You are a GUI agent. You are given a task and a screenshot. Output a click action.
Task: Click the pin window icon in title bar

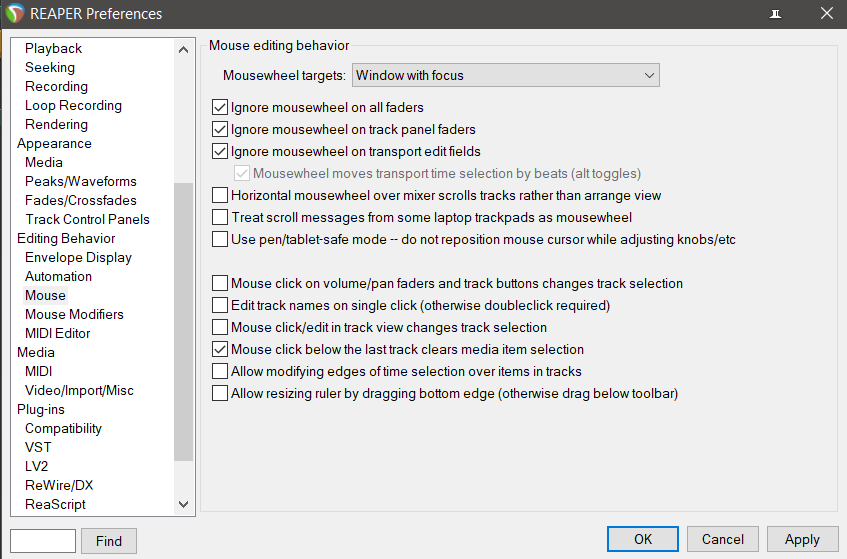pyautogui.click(x=775, y=14)
